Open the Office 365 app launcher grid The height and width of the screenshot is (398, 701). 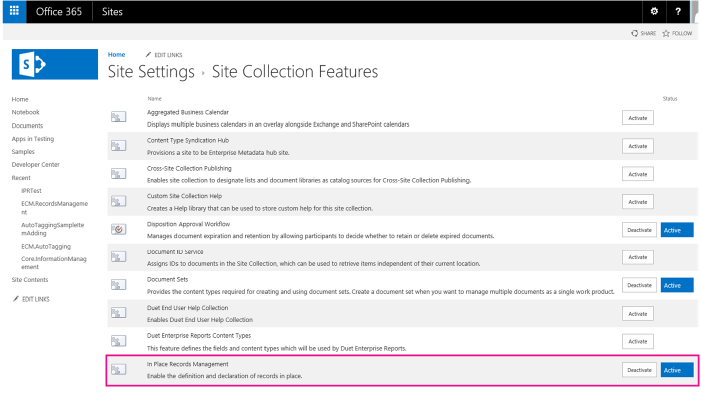pos(14,11)
